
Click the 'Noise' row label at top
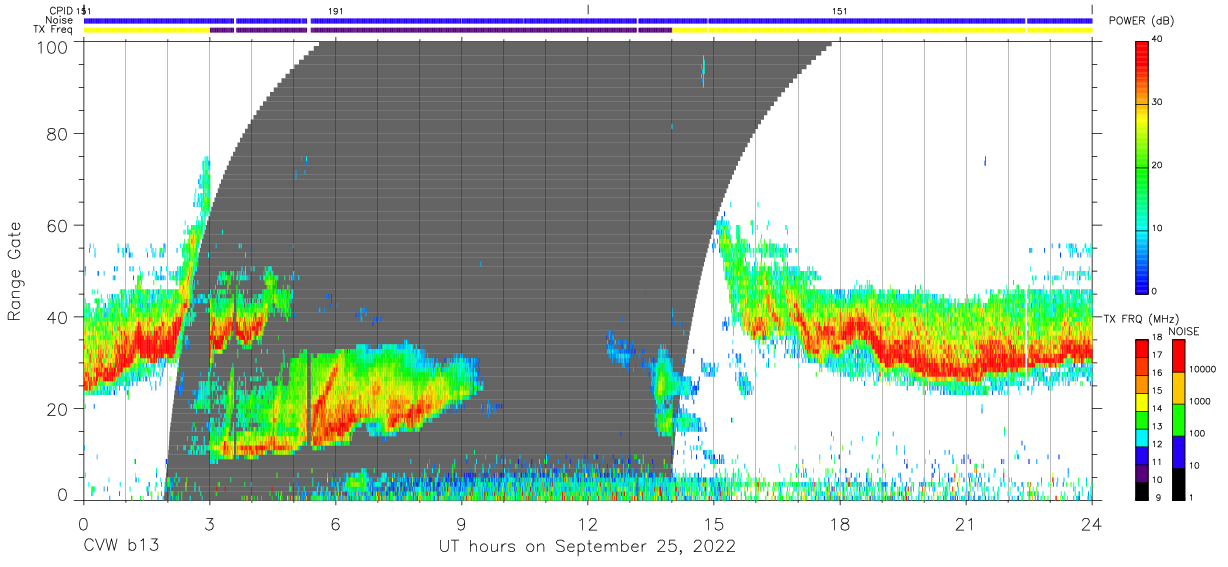58,20
